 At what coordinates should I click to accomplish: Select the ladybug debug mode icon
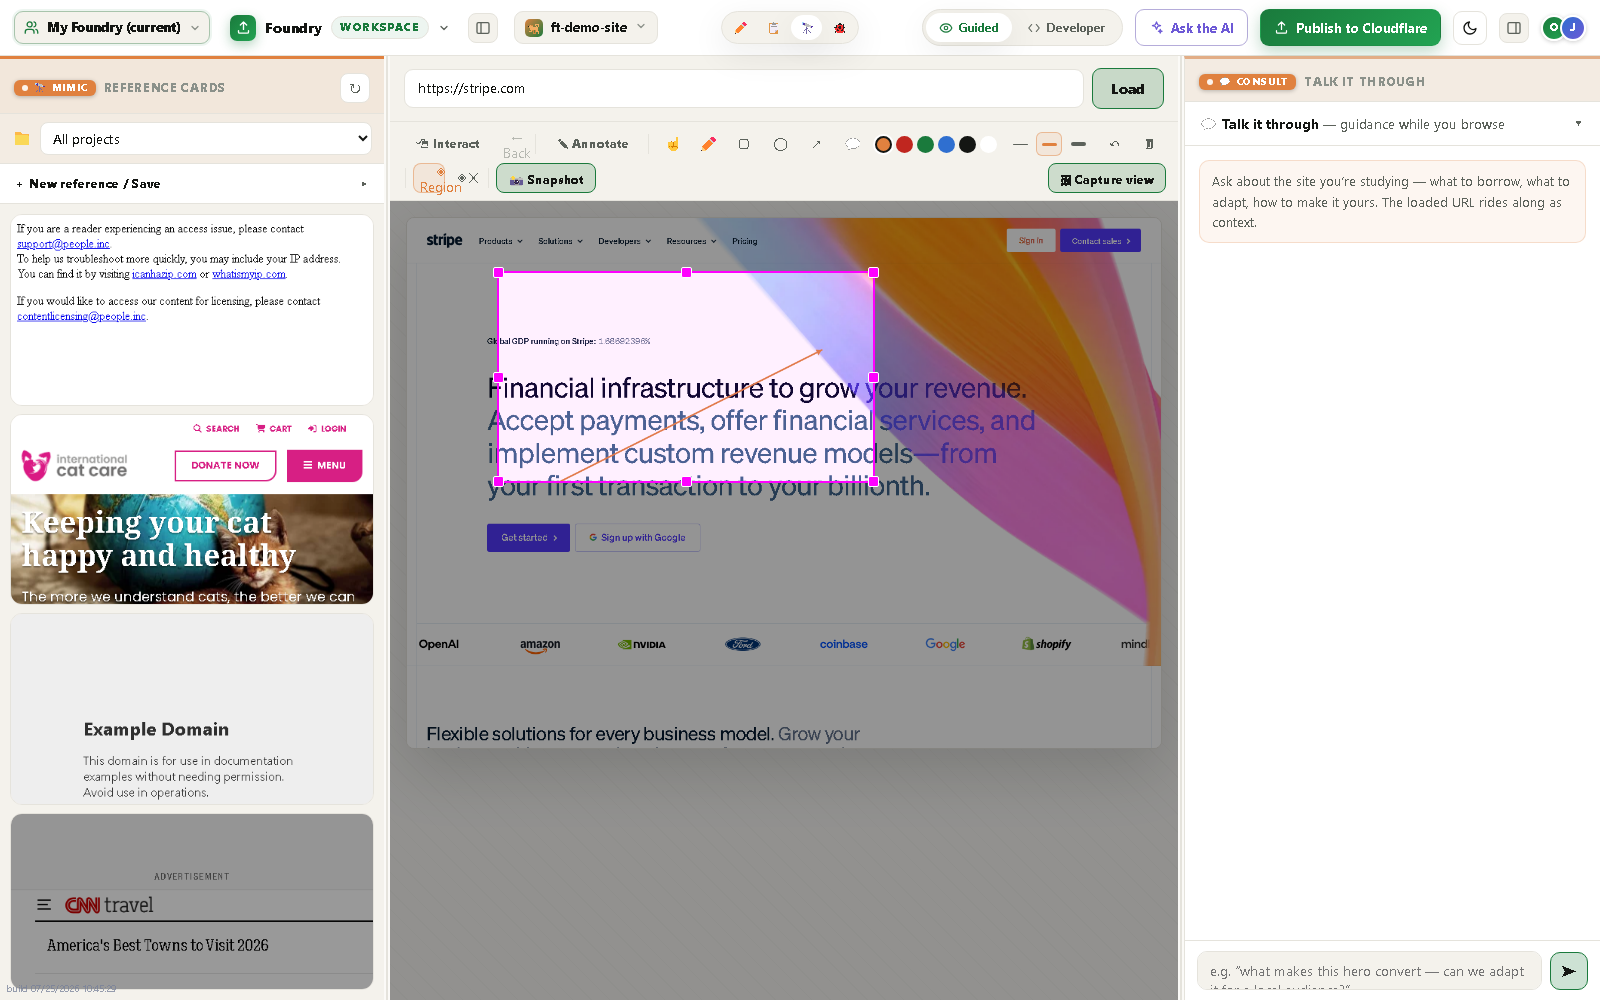point(840,28)
